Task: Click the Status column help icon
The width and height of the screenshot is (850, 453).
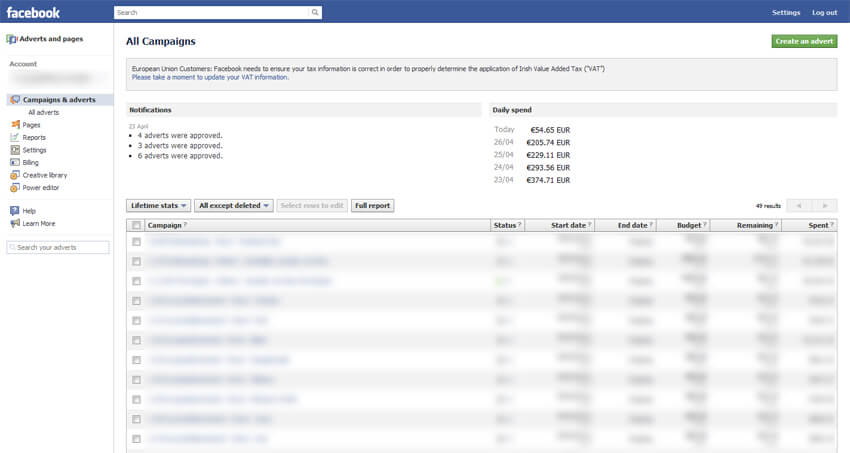Action: [520, 224]
